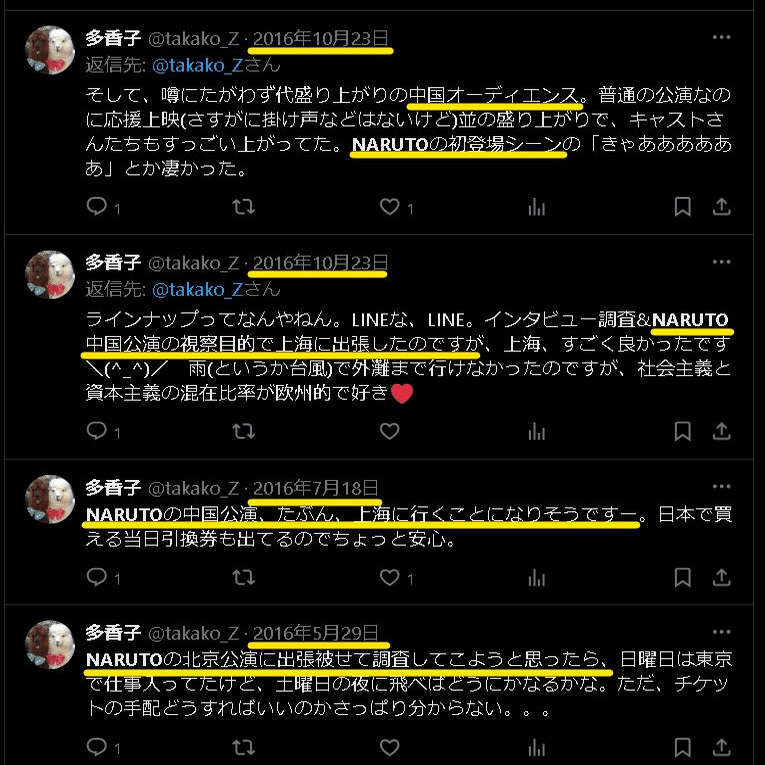
Task: Open @takako_Z reply mention in first tweet
Action: pyautogui.click(x=198, y=65)
